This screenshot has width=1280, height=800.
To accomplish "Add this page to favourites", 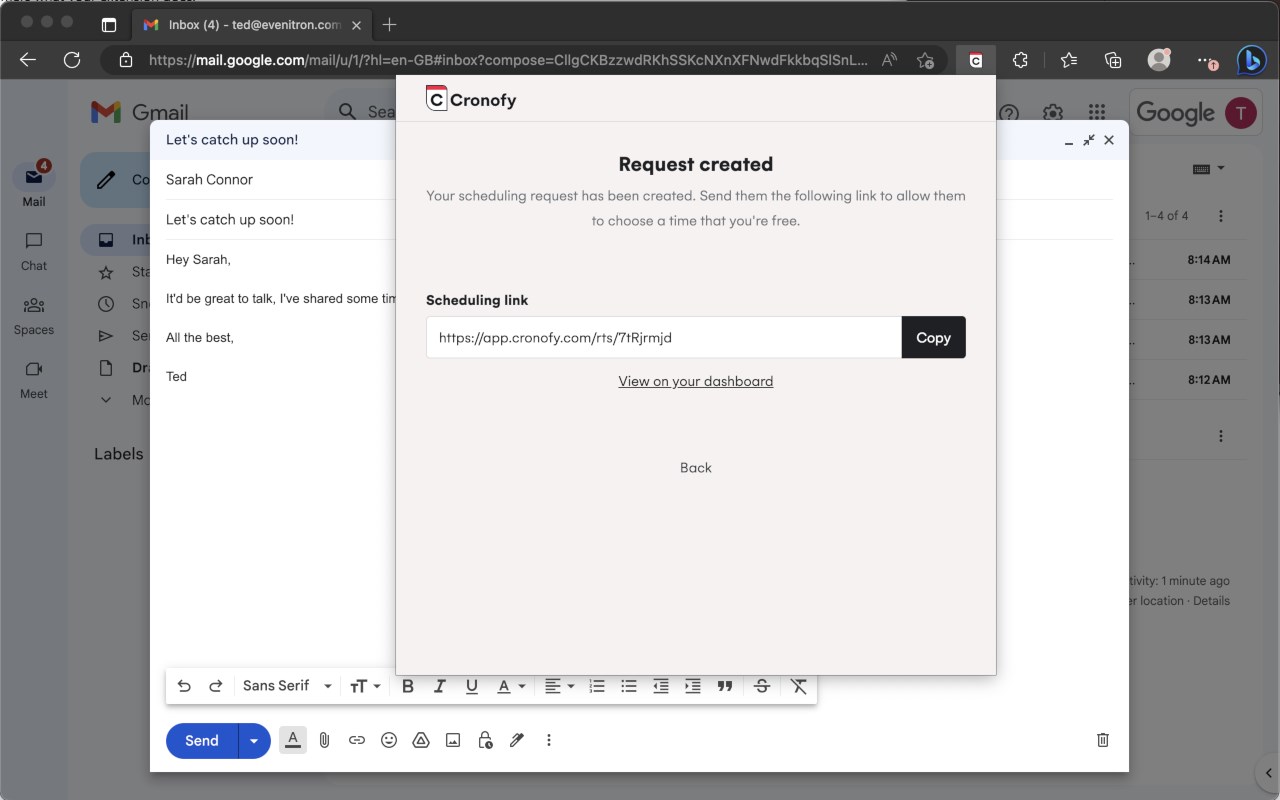I will [926, 60].
